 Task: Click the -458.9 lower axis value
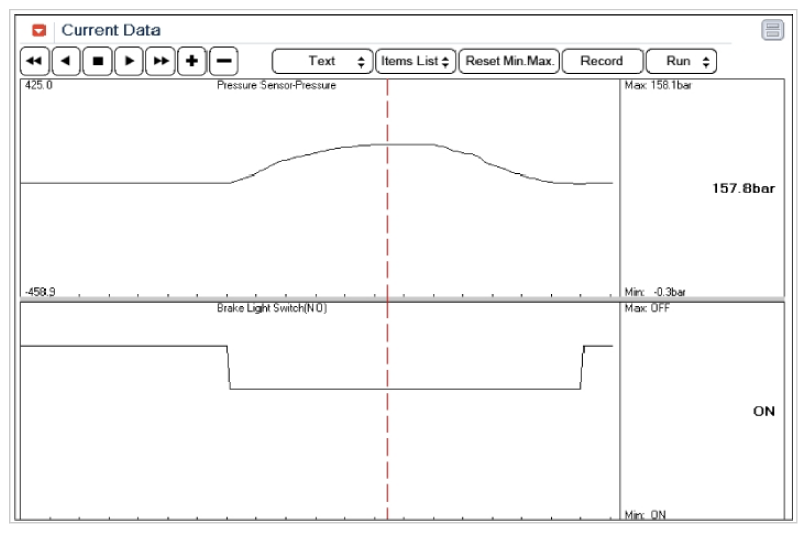[40, 292]
